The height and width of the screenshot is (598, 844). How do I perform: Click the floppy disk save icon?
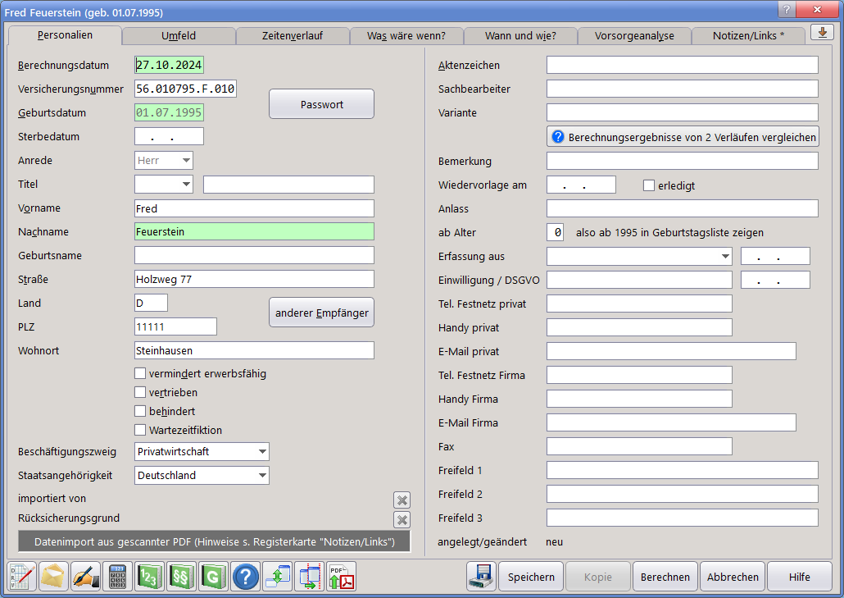click(482, 577)
